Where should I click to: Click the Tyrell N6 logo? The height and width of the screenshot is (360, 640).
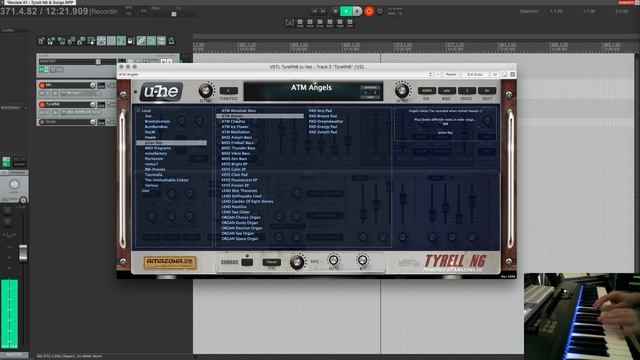coord(455,261)
